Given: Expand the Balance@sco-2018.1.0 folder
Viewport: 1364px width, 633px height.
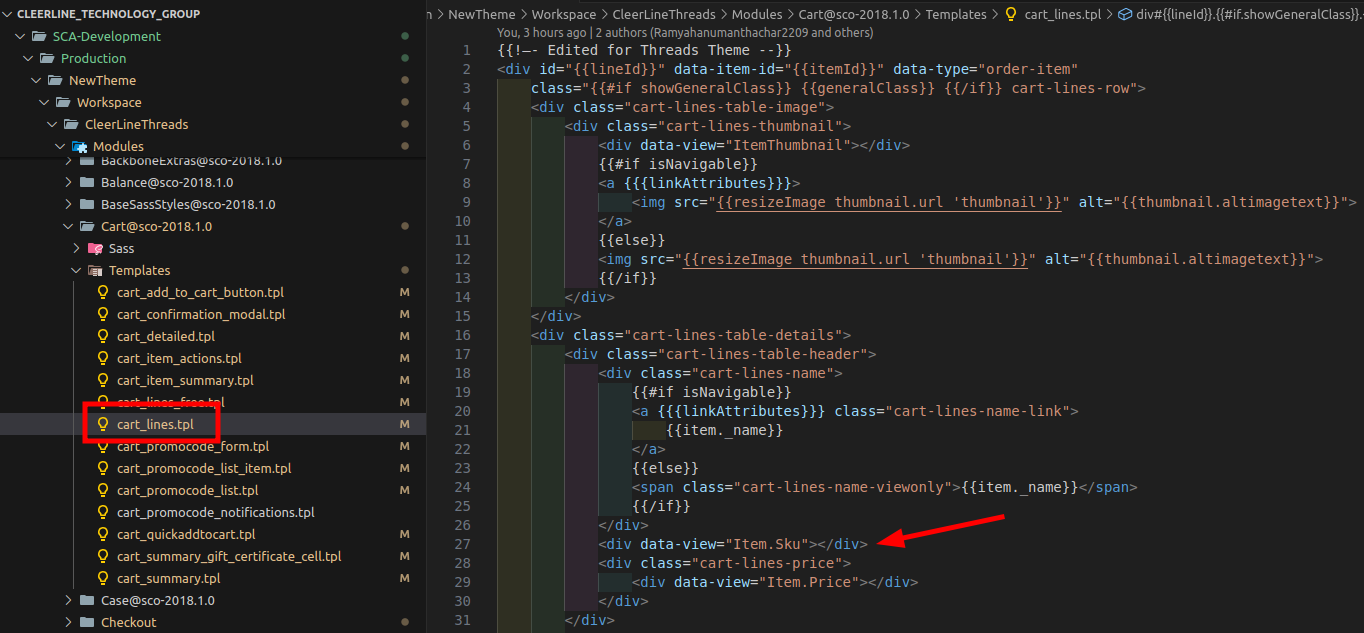Looking at the screenshot, I should [x=68, y=183].
